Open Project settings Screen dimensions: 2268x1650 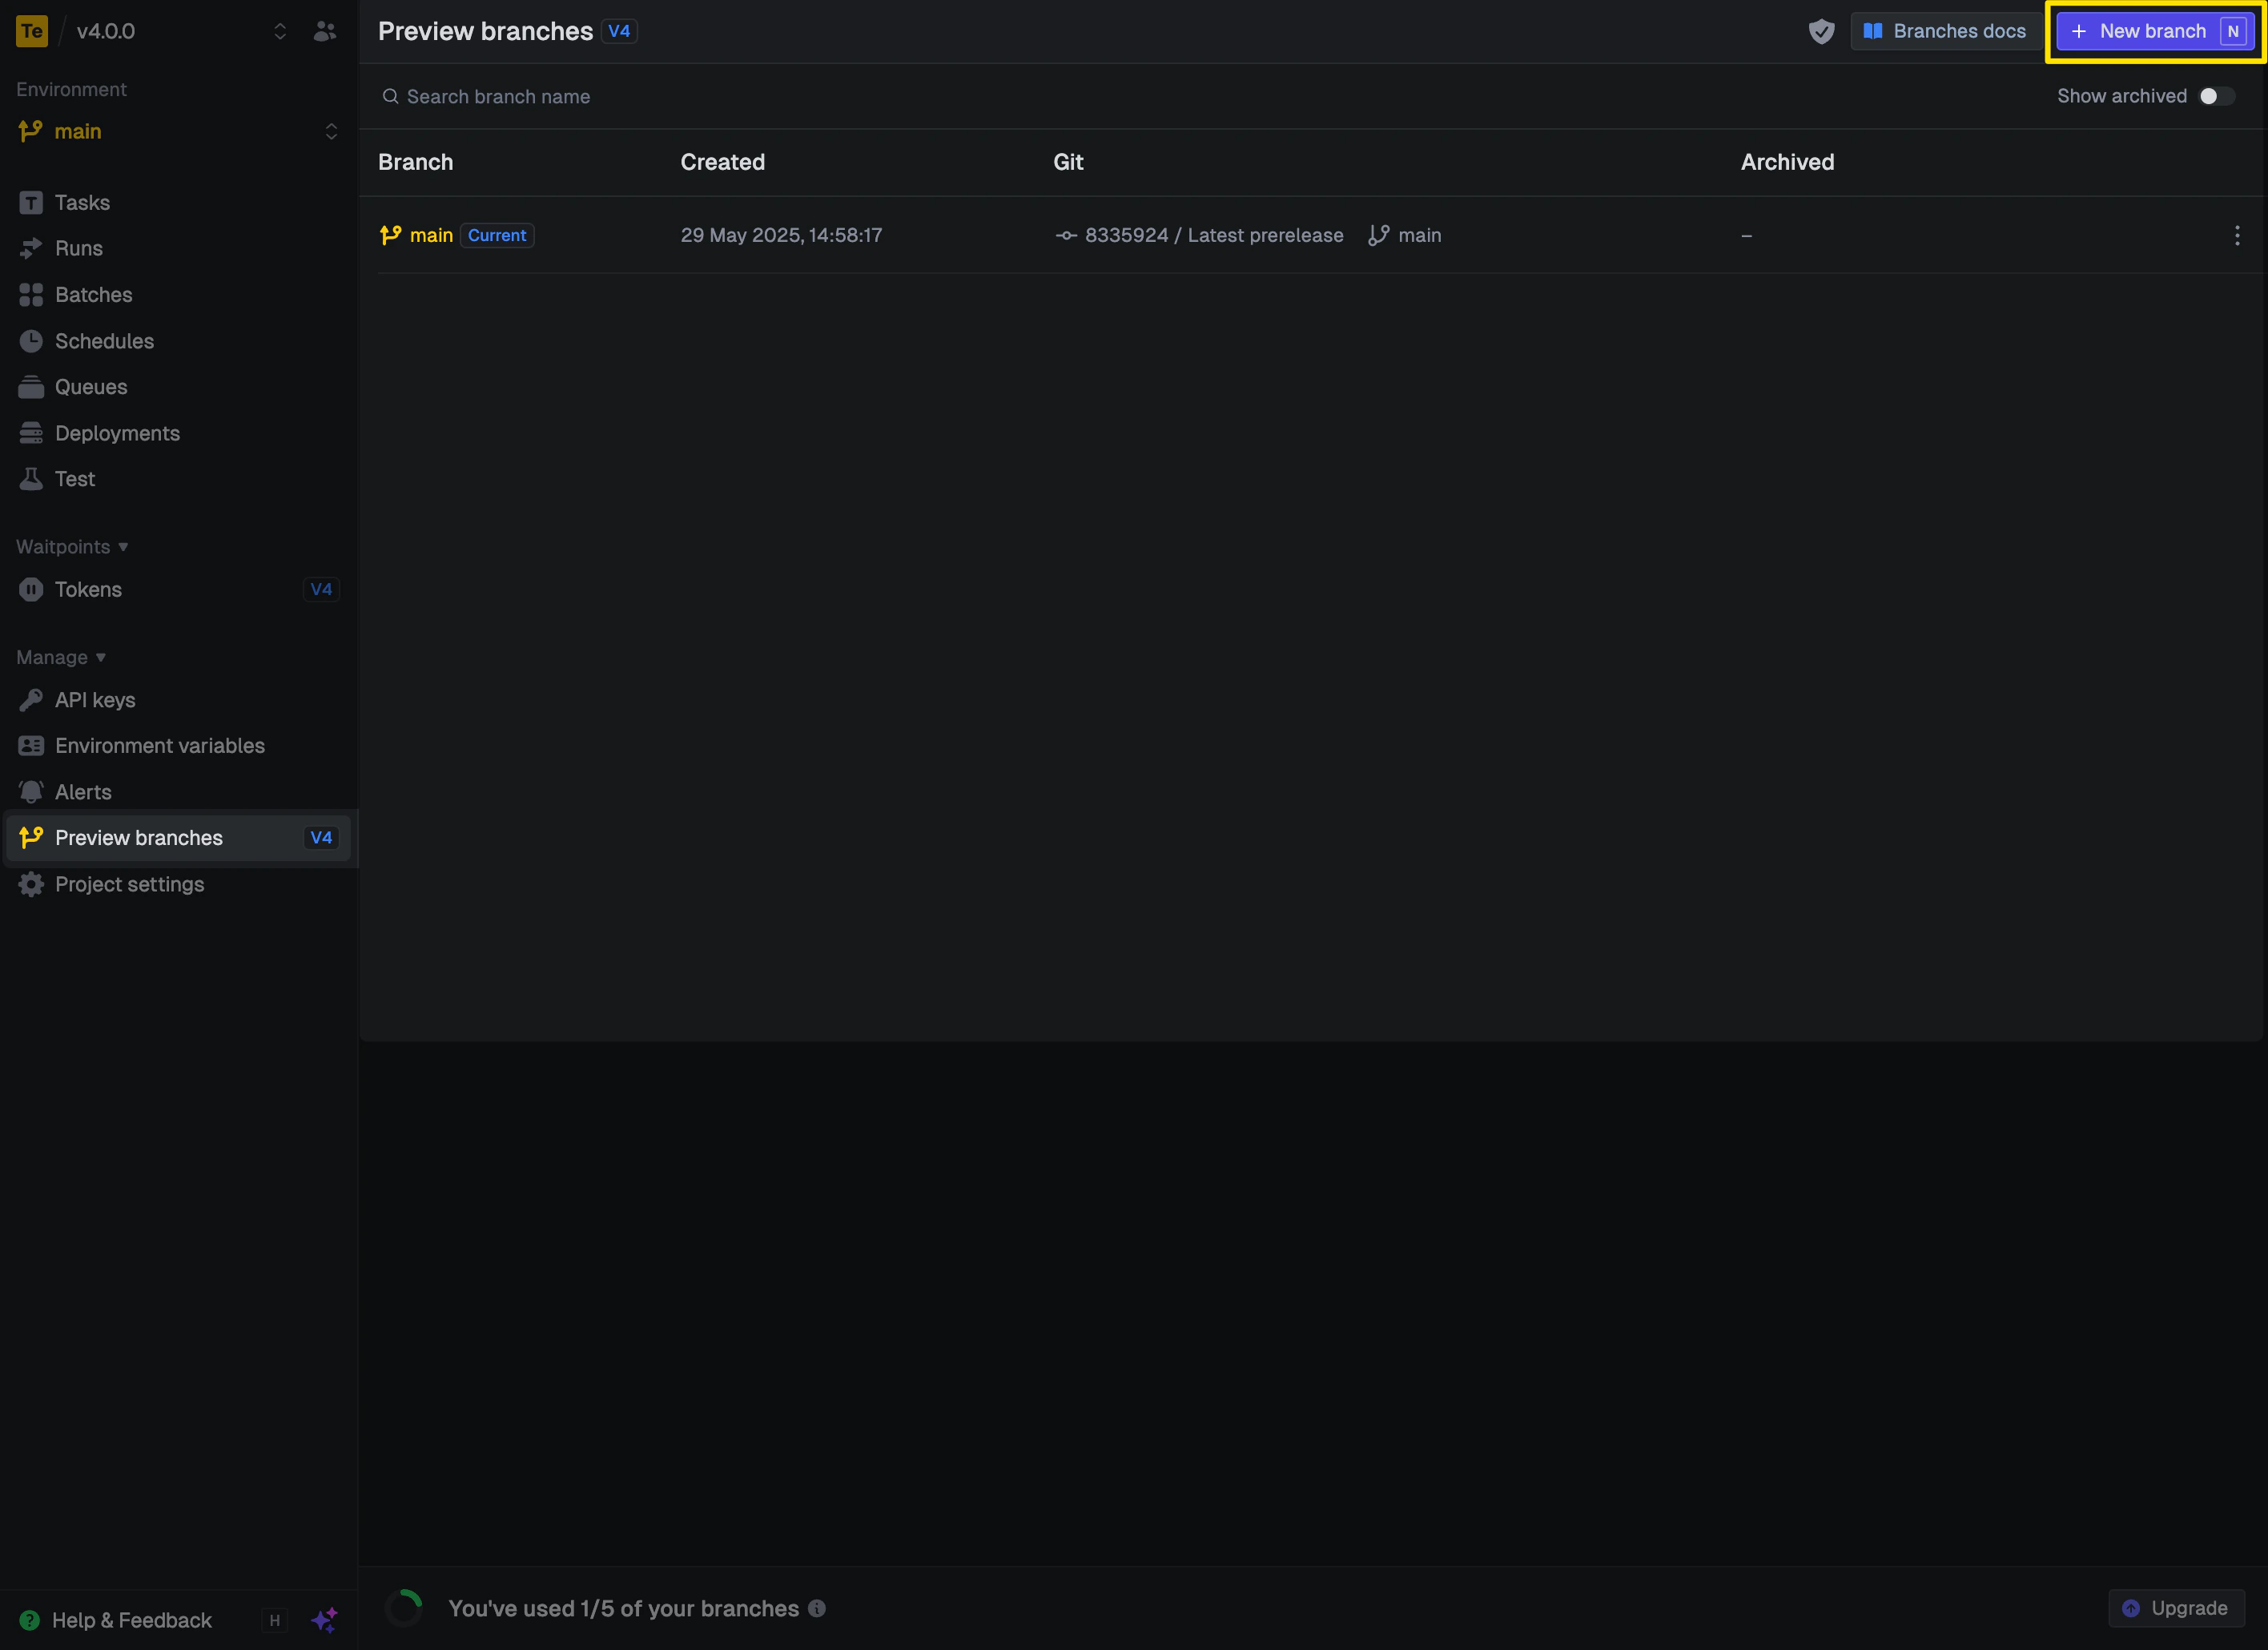click(129, 884)
